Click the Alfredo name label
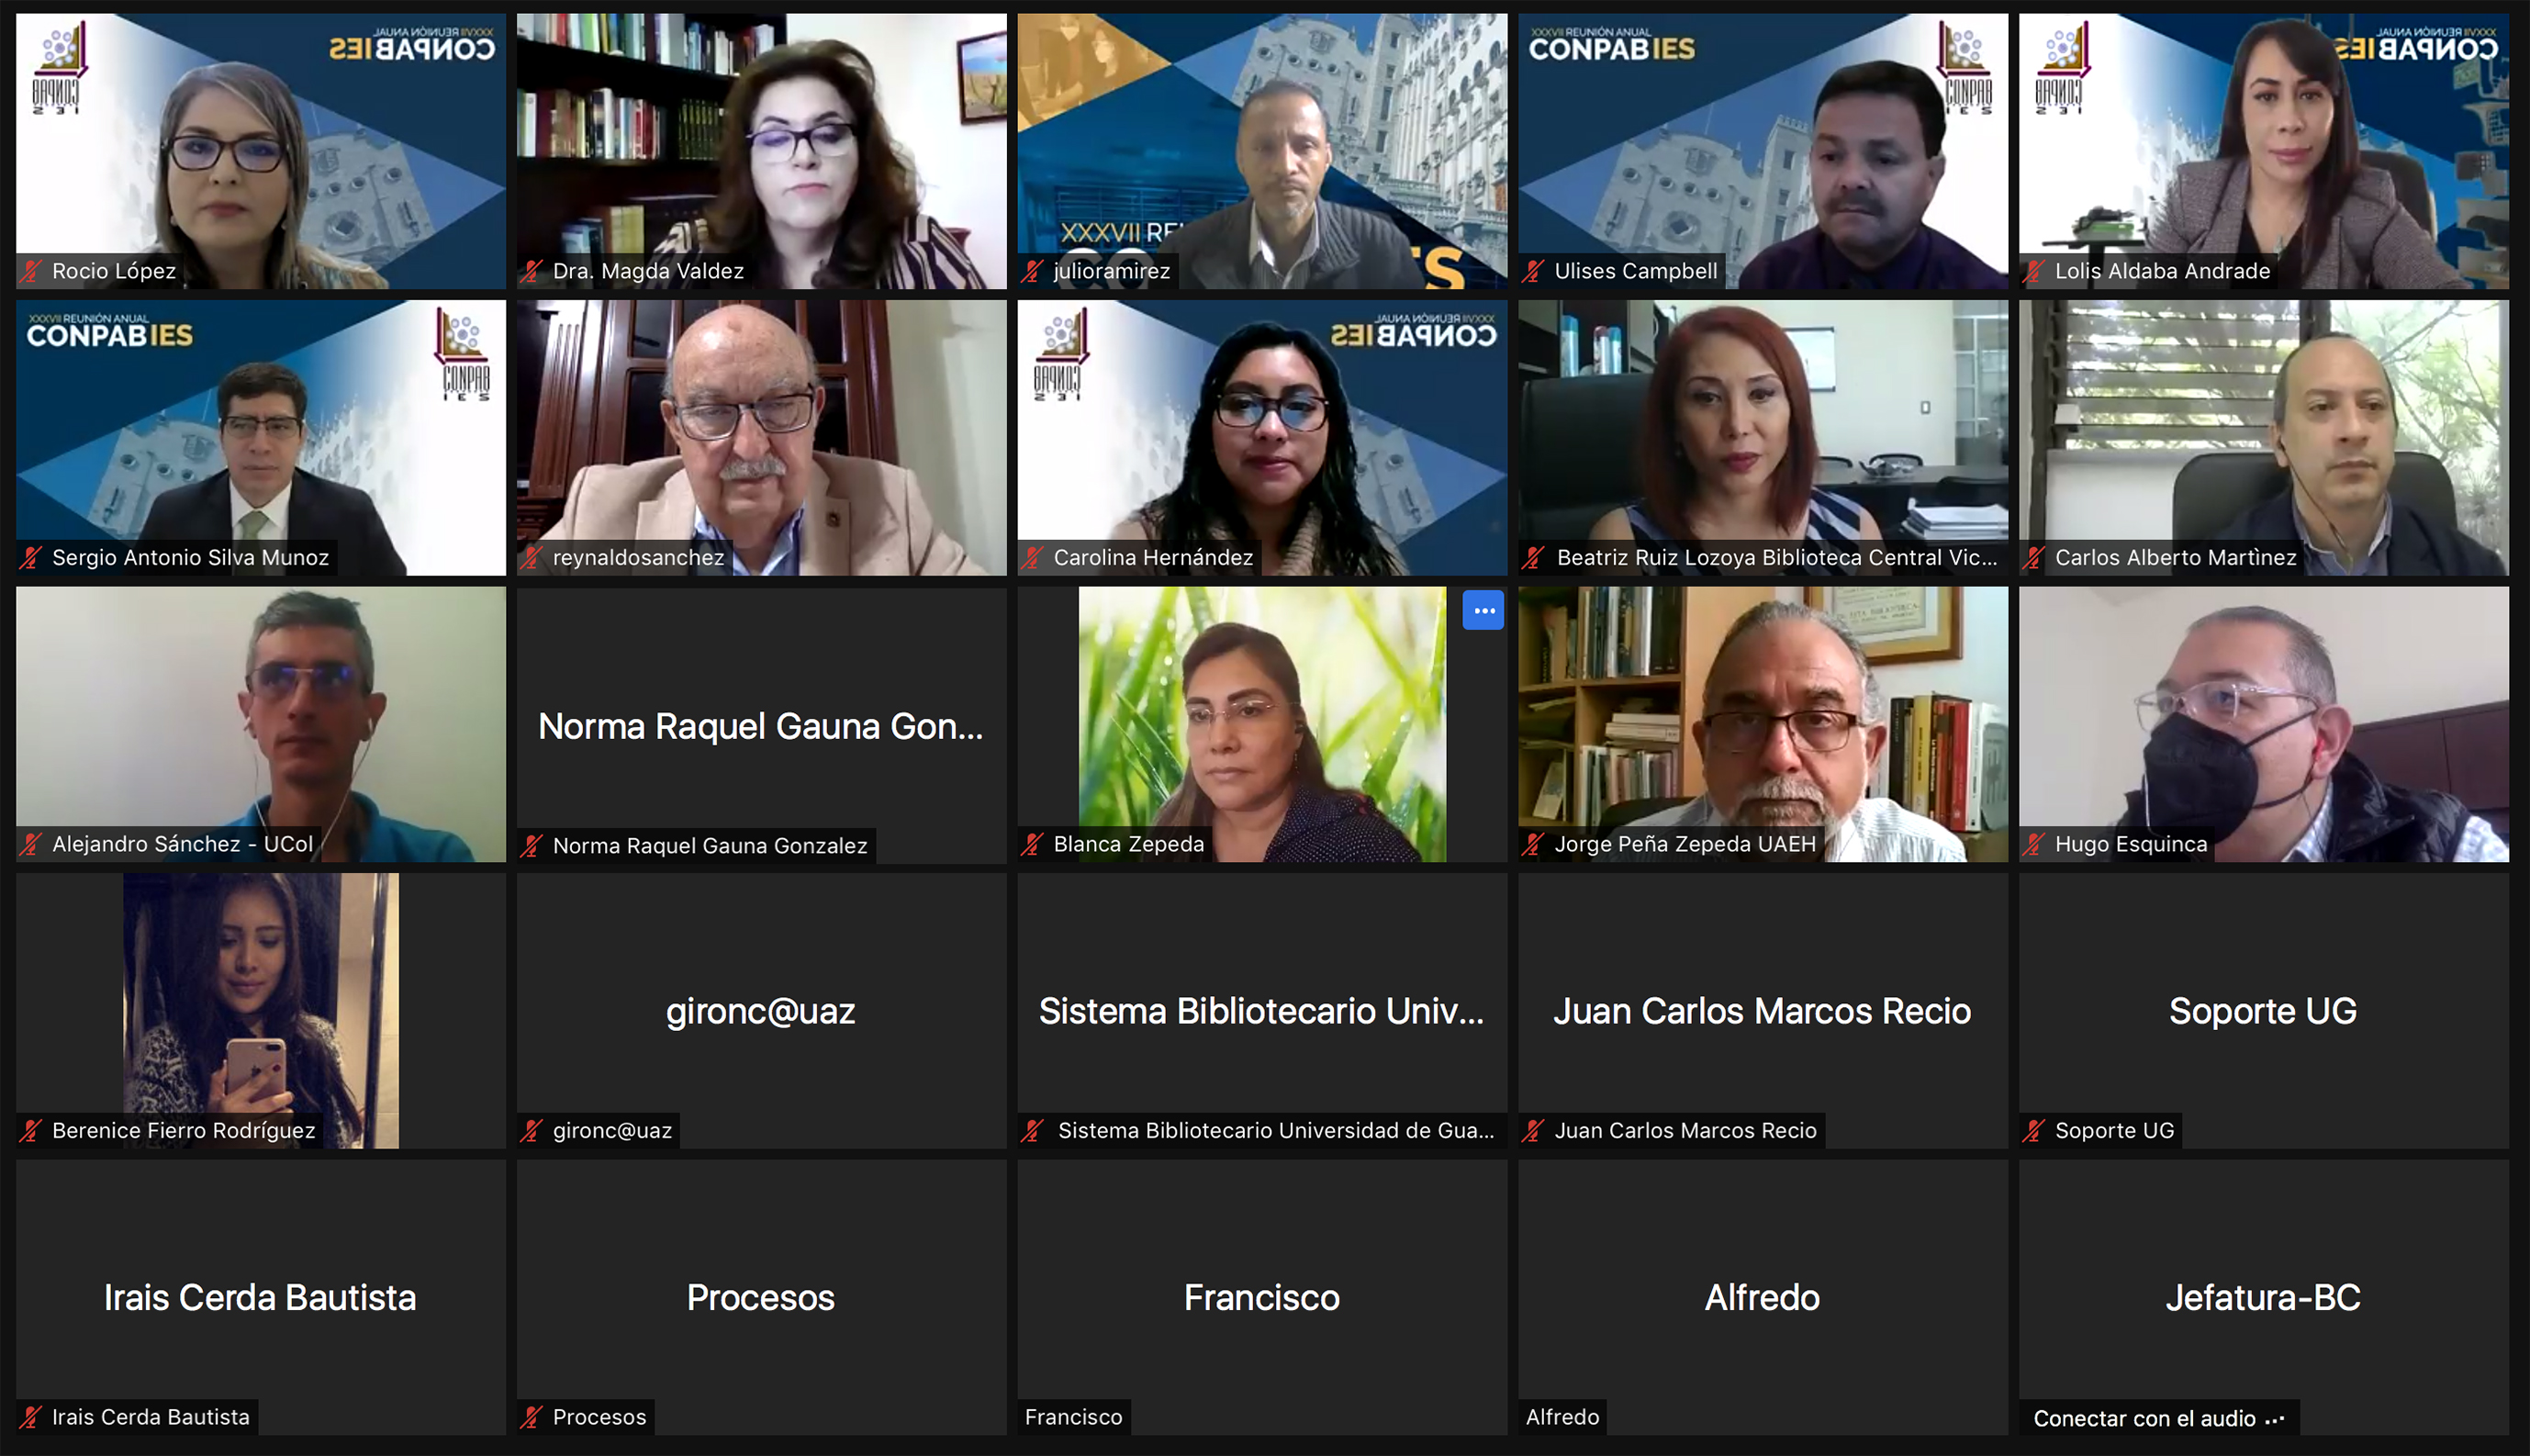The width and height of the screenshot is (2530, 1456). tap(1563, 1417)
